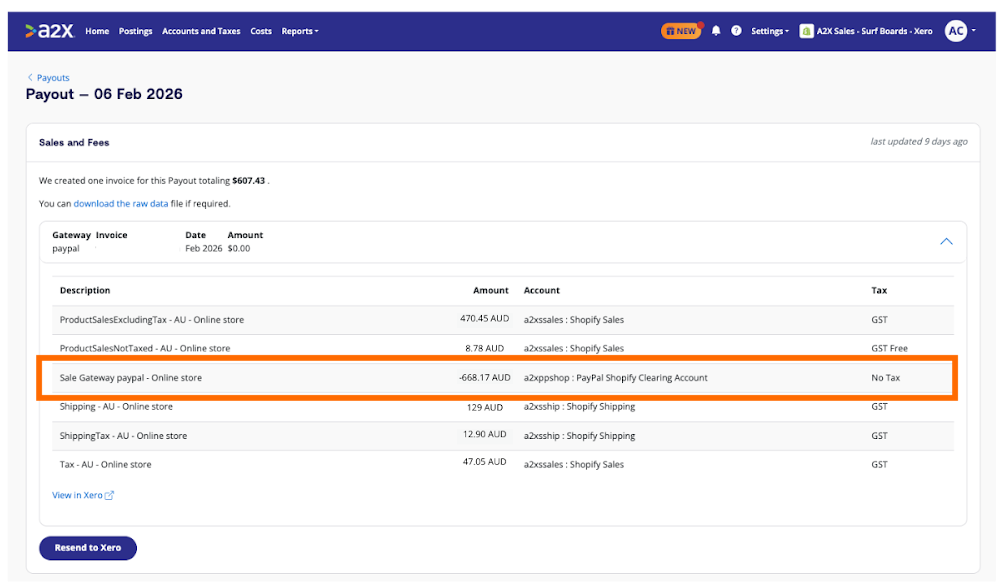Switch to Accounts and Taxes

(201, 31)
